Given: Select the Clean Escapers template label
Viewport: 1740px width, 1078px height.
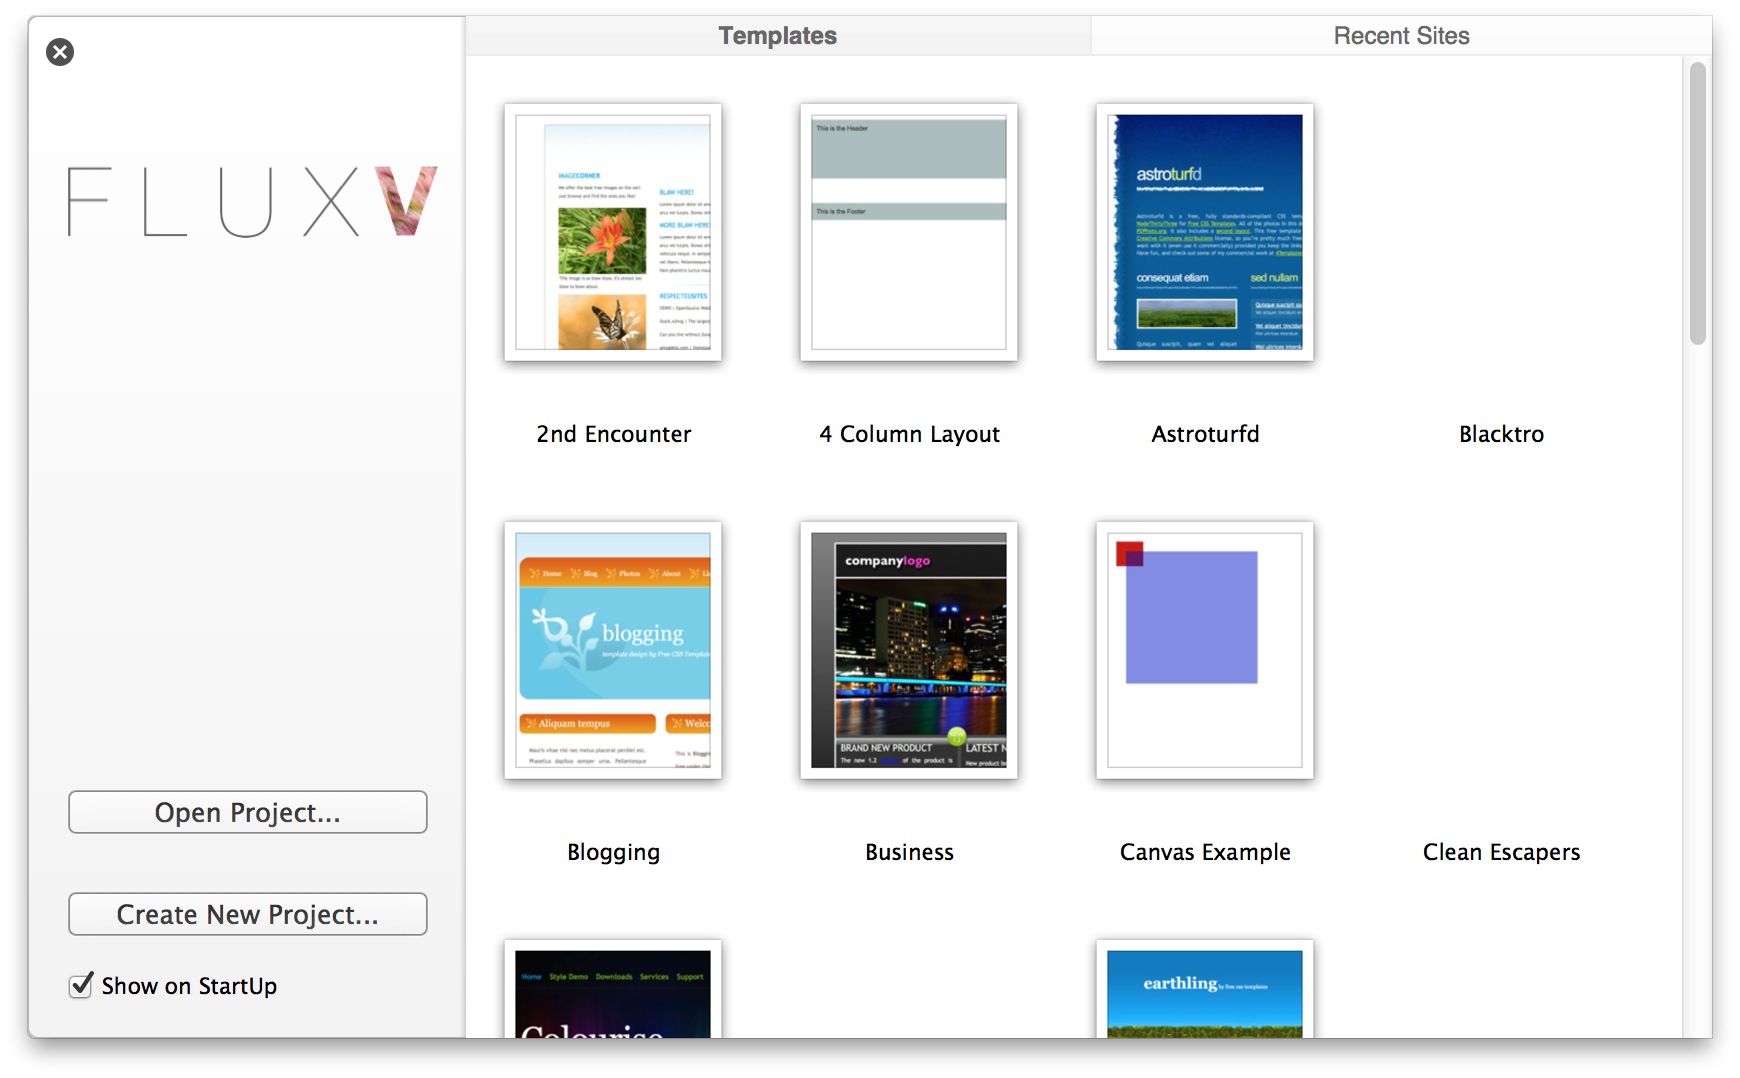Looking at the screenshot, I should 1500,852.
